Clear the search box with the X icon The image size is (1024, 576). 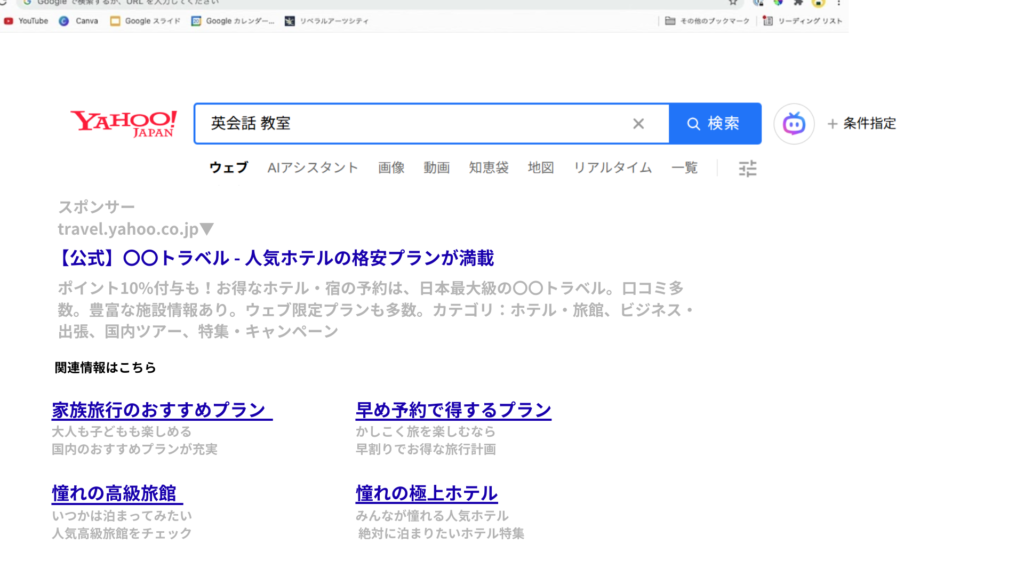638,124
